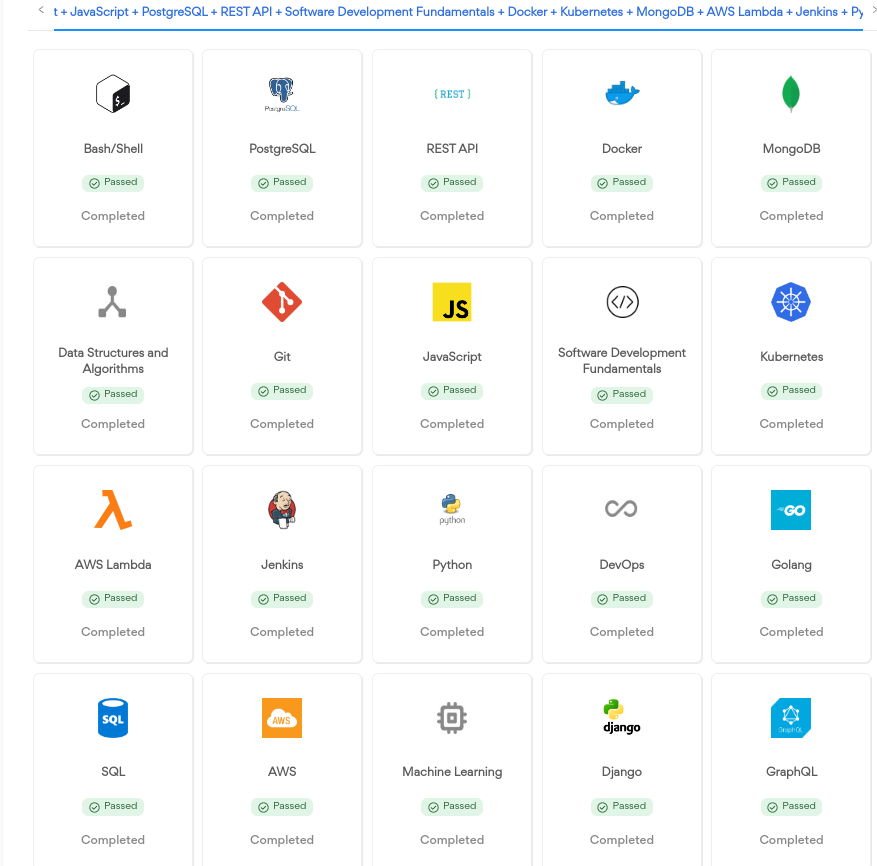Screen dimensions: 877x866
Task: Click the JavaScript JS icon
Action: click(x=452, y=302)
